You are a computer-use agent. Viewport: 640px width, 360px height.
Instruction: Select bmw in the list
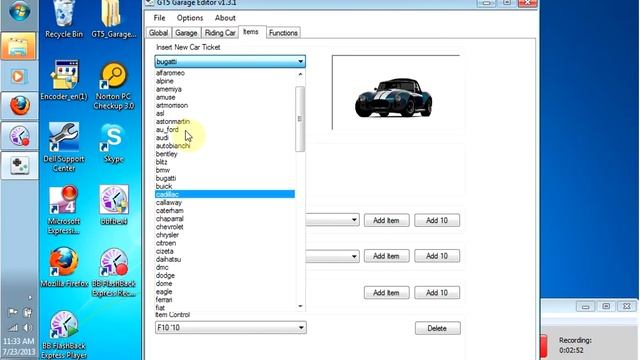[163, 170]
